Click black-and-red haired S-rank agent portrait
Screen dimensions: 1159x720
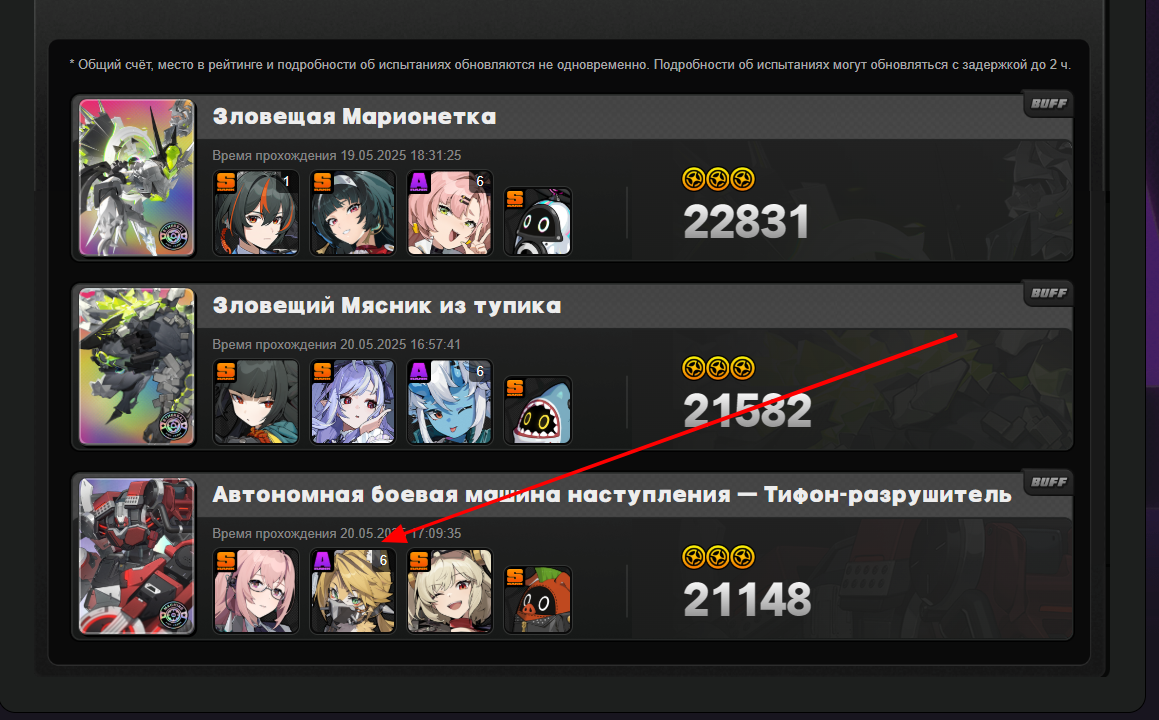(256, 213)
